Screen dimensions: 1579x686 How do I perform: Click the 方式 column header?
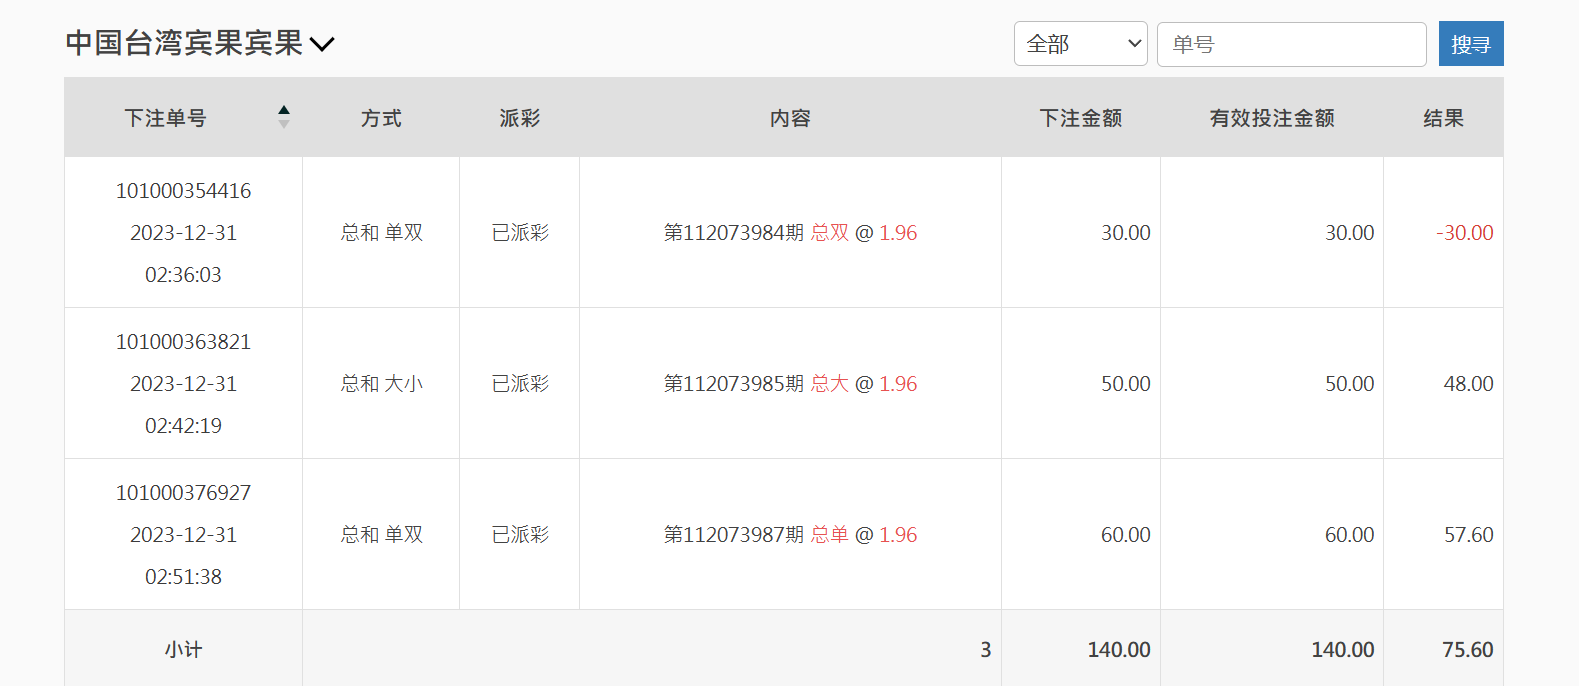point(381,118)
